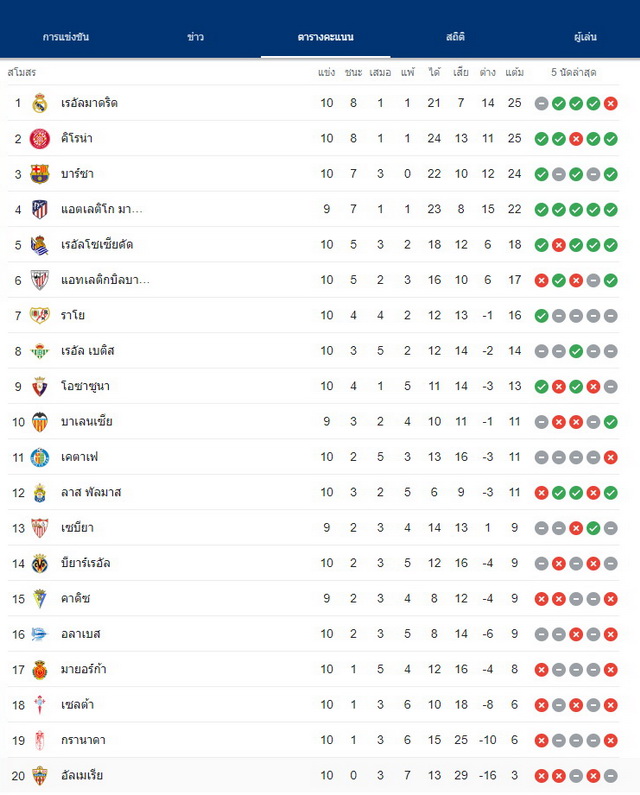
Task: Click the Girona club crest
Action: point(40,138)
